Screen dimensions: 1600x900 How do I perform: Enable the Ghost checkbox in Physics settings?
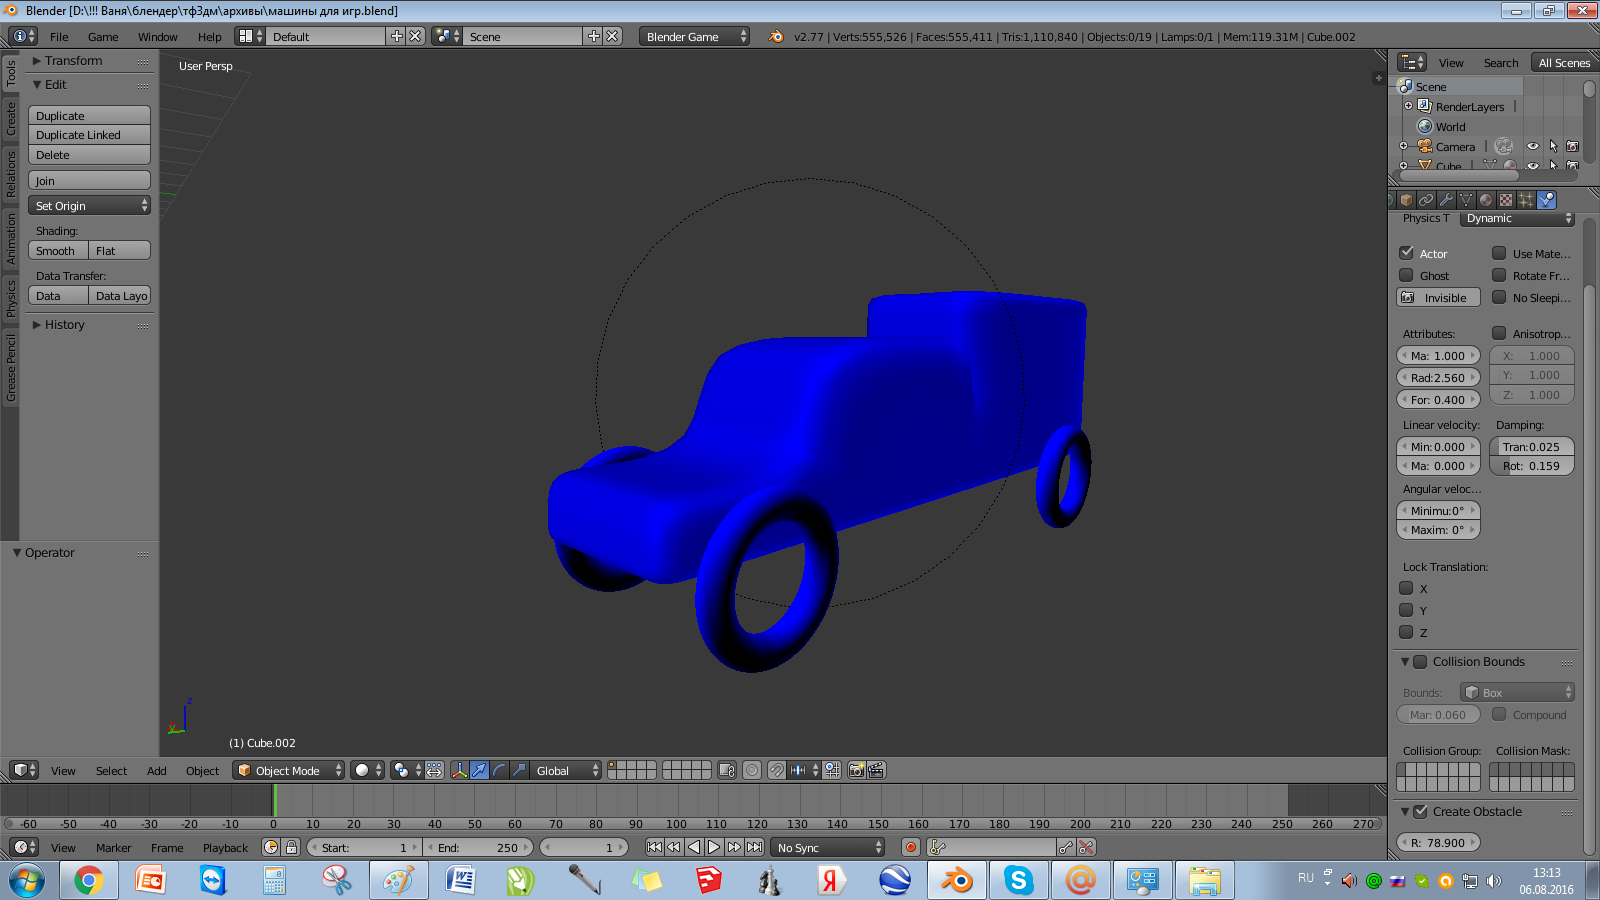point(1406,275)
